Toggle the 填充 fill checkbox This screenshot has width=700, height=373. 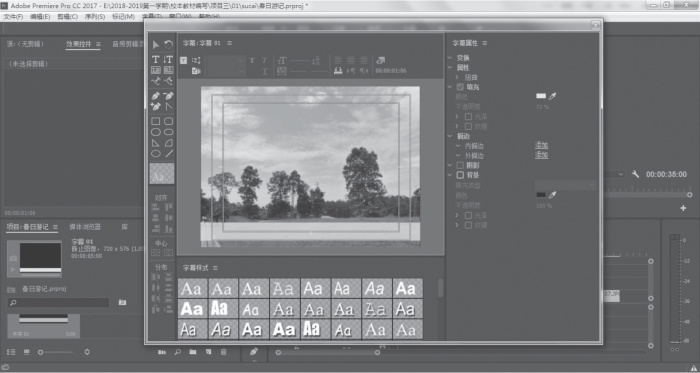coord(460,87)
